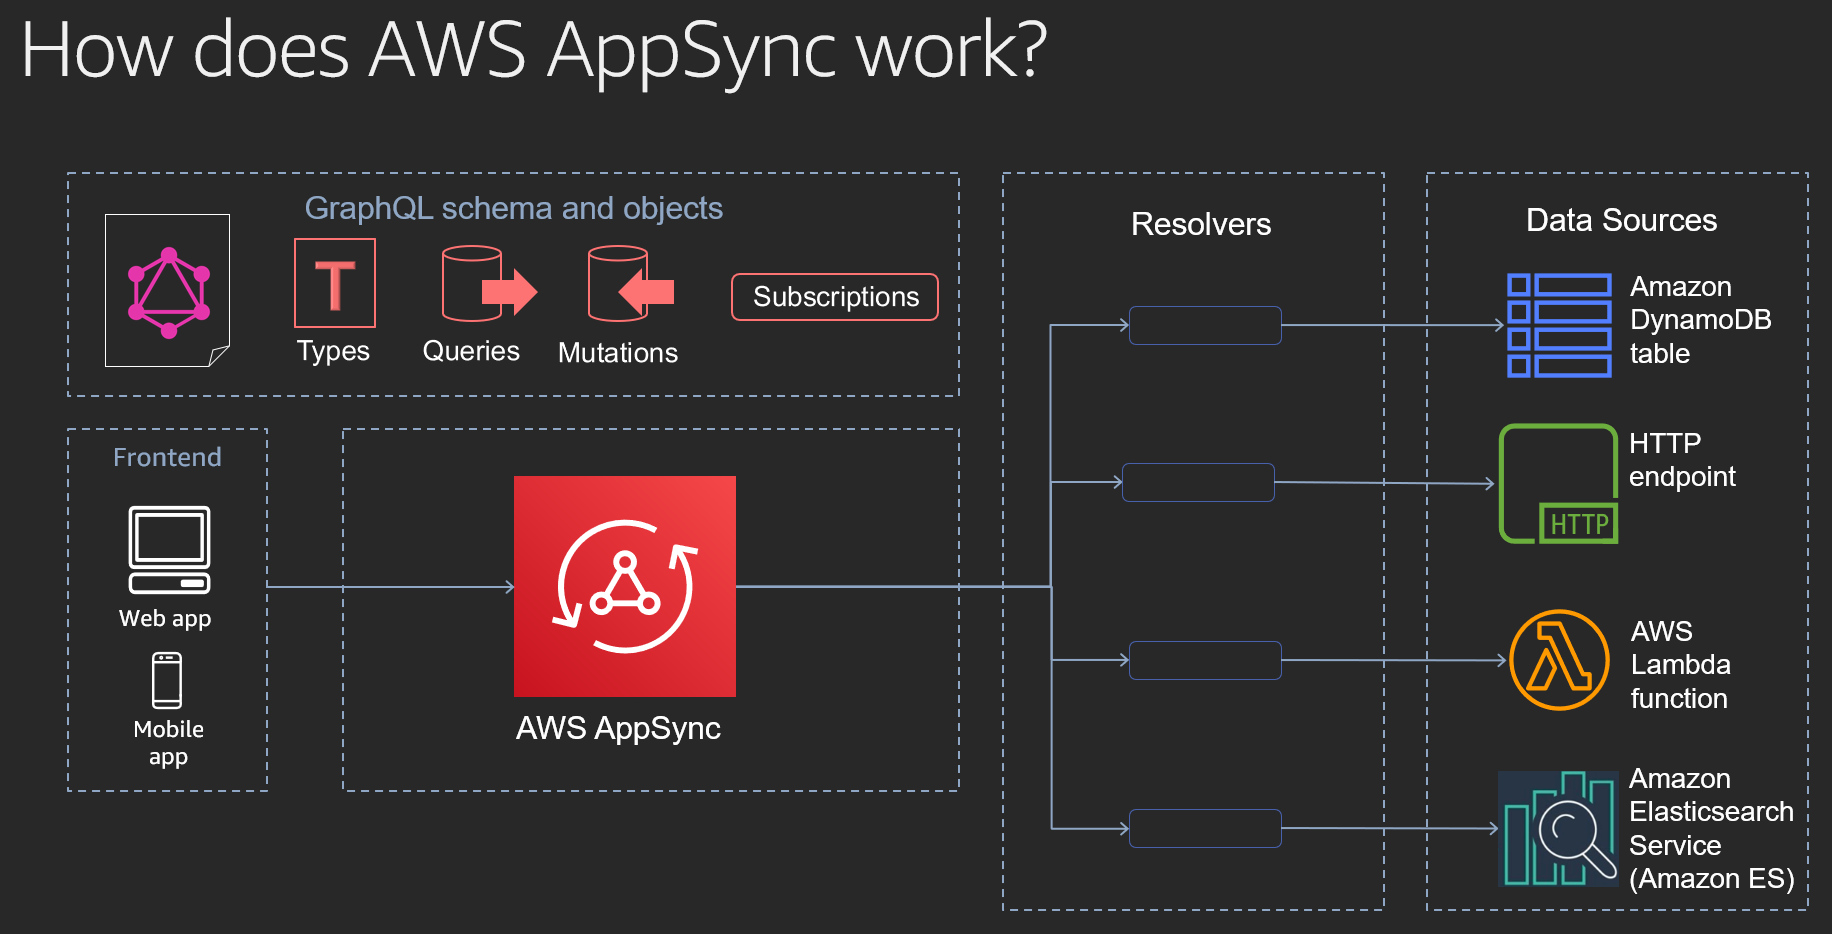Click the Amazon Elasticsearch Service icon
Screen dimensions: 1832x934
tap(1558, 828)
